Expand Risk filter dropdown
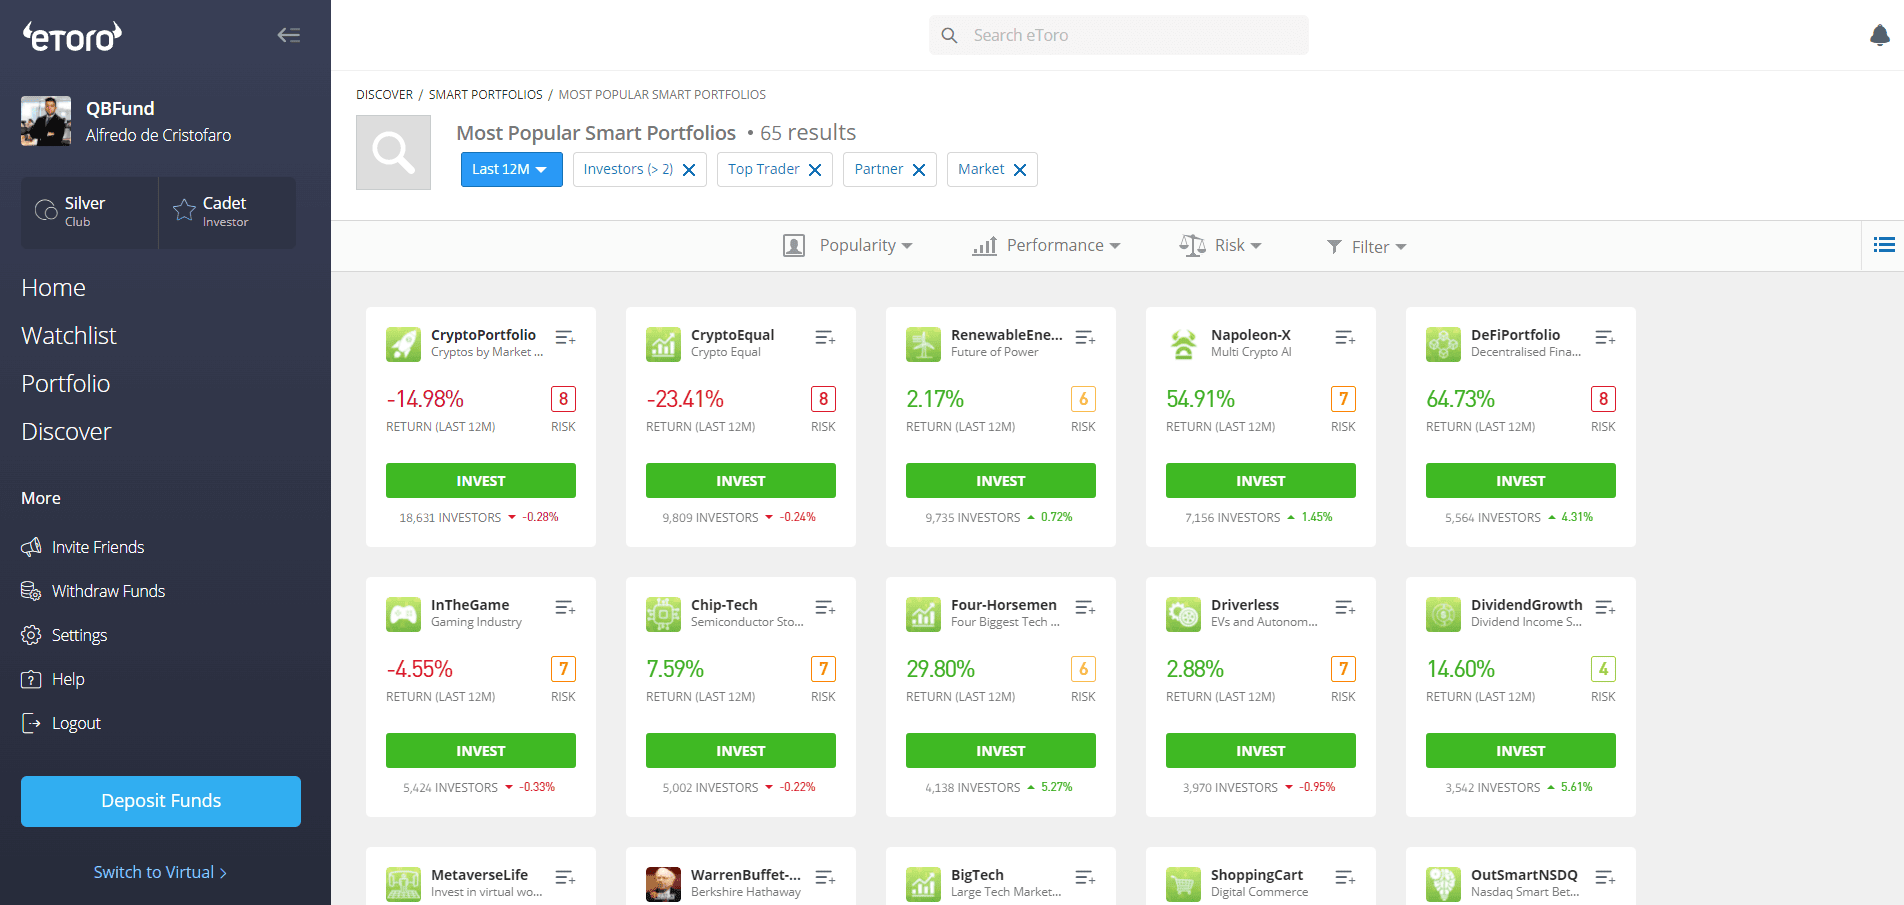This screenshot has width=1904, height=905. click(1220, 245)
